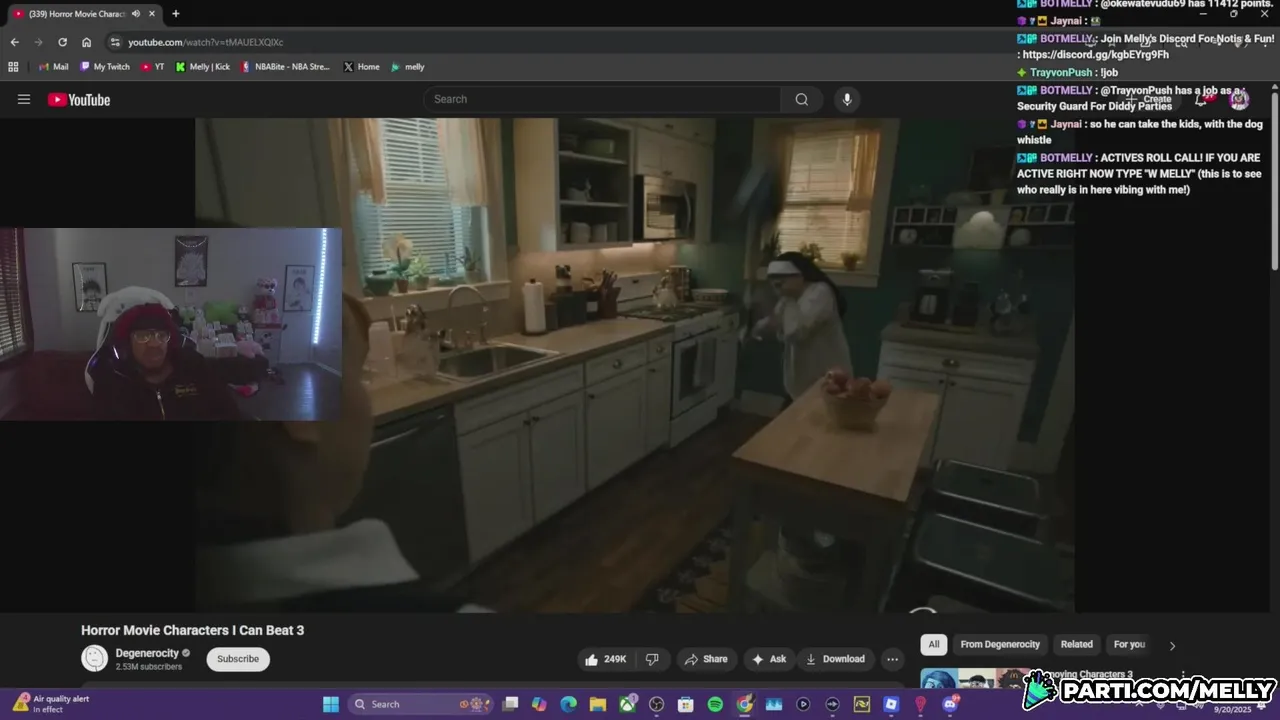Open the YouTube hamburger guide menu
The width and height of the screenshot is (1280, 720).
[24, 99]
